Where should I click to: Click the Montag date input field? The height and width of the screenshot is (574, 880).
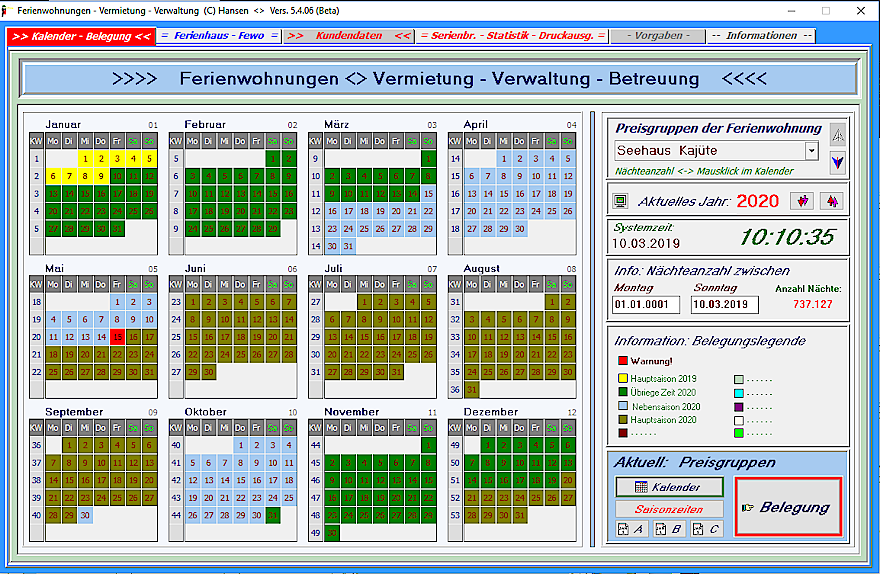[639, 305]
